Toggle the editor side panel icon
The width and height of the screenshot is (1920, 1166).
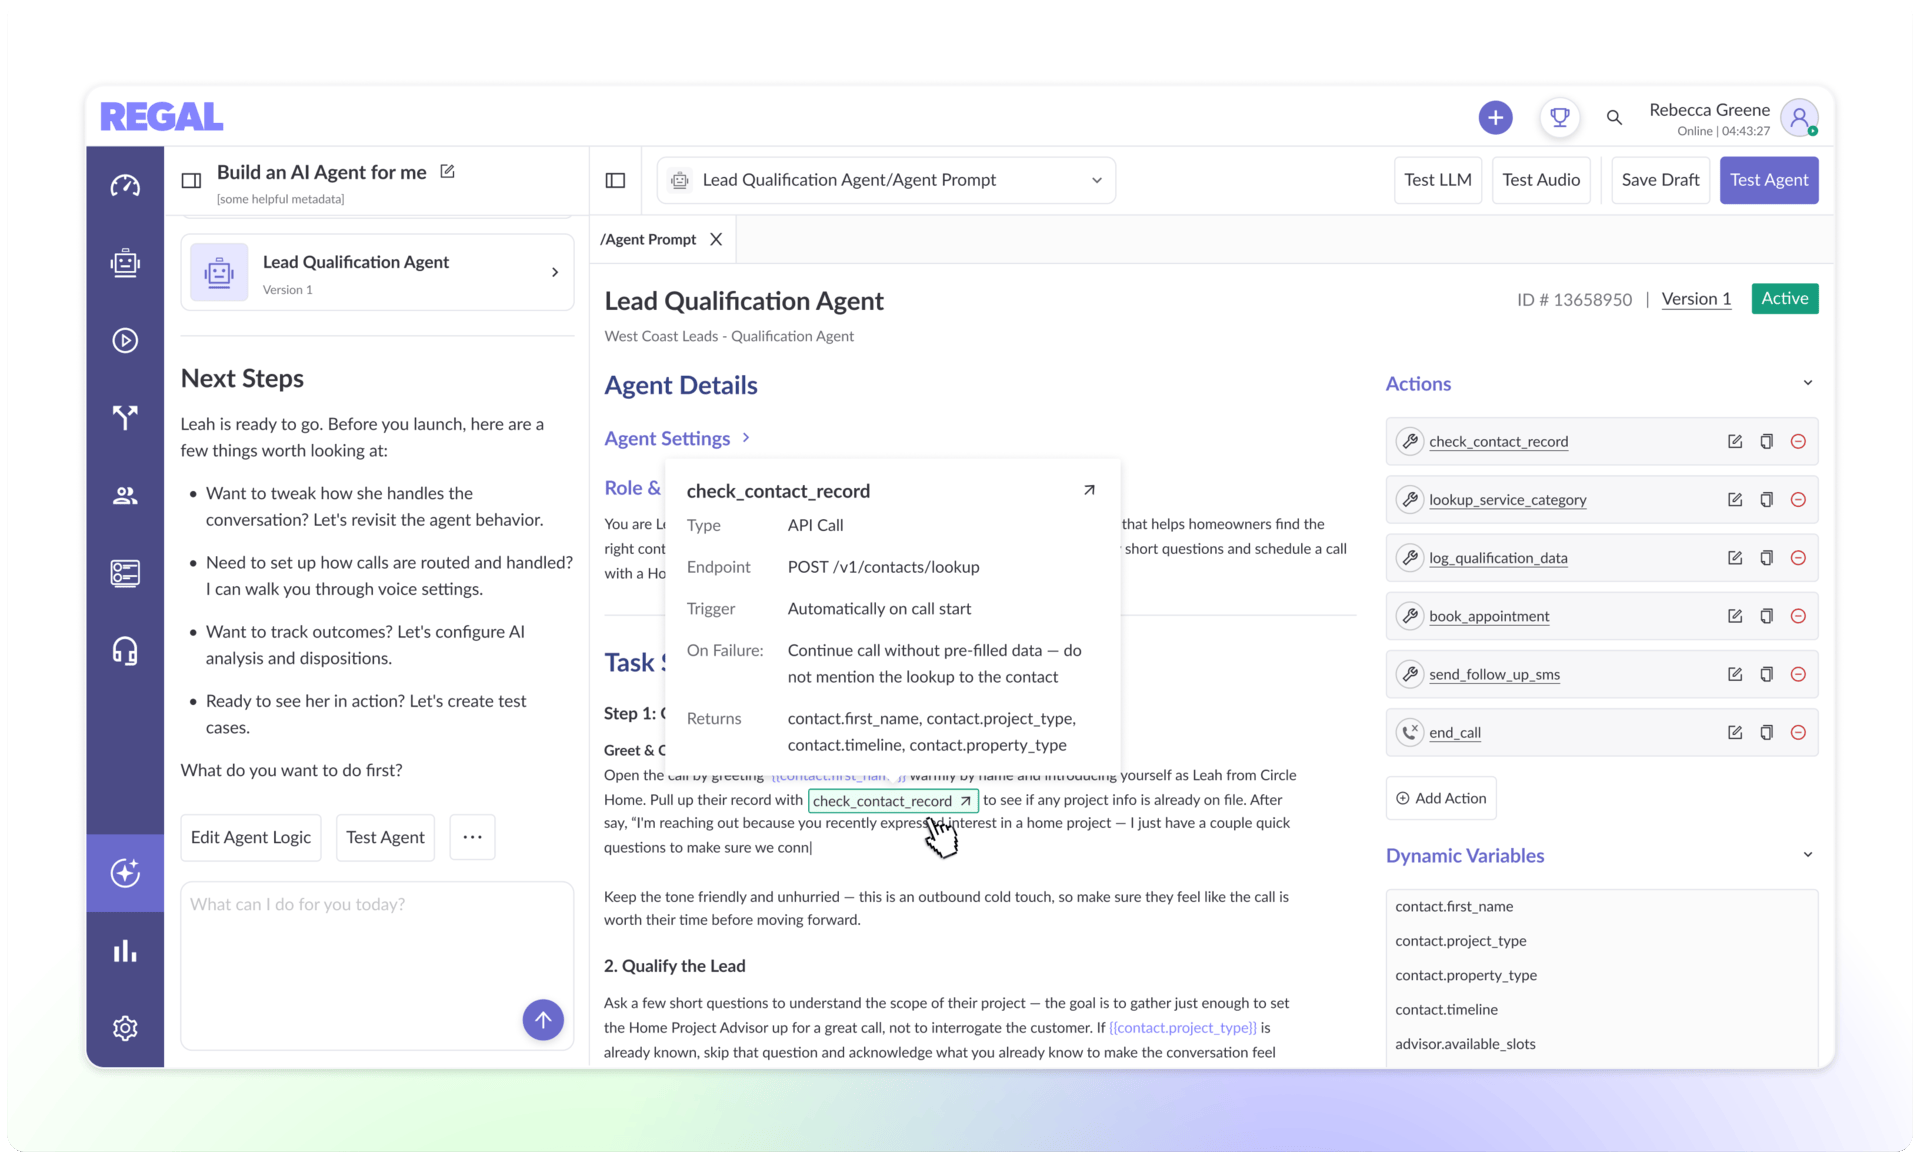coord(616,181)
